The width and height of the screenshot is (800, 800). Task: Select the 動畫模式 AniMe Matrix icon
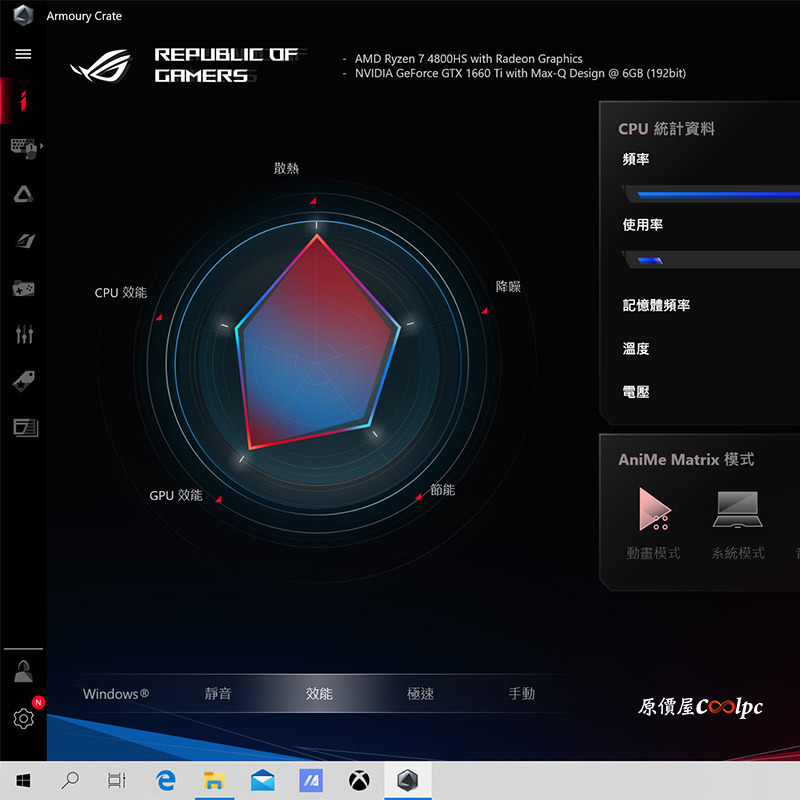(x=655, y=509)
